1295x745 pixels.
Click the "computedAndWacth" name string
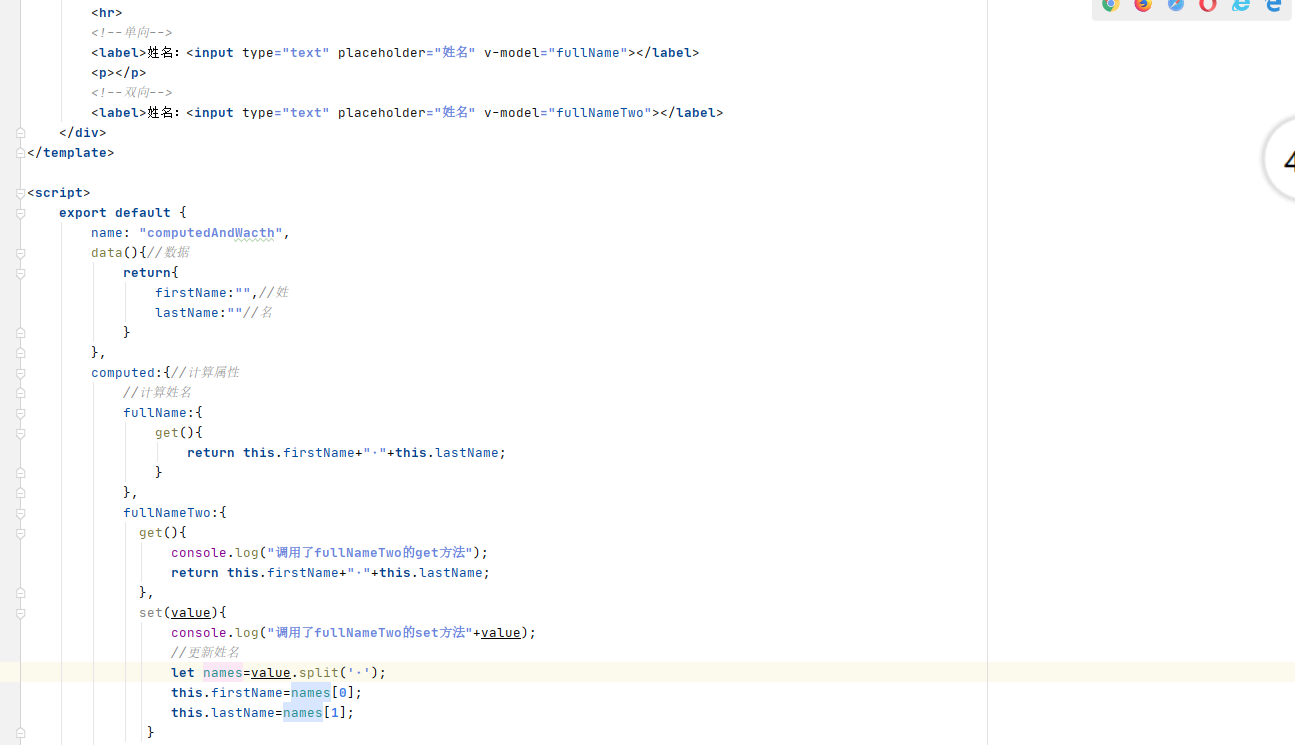coord(211,232)
